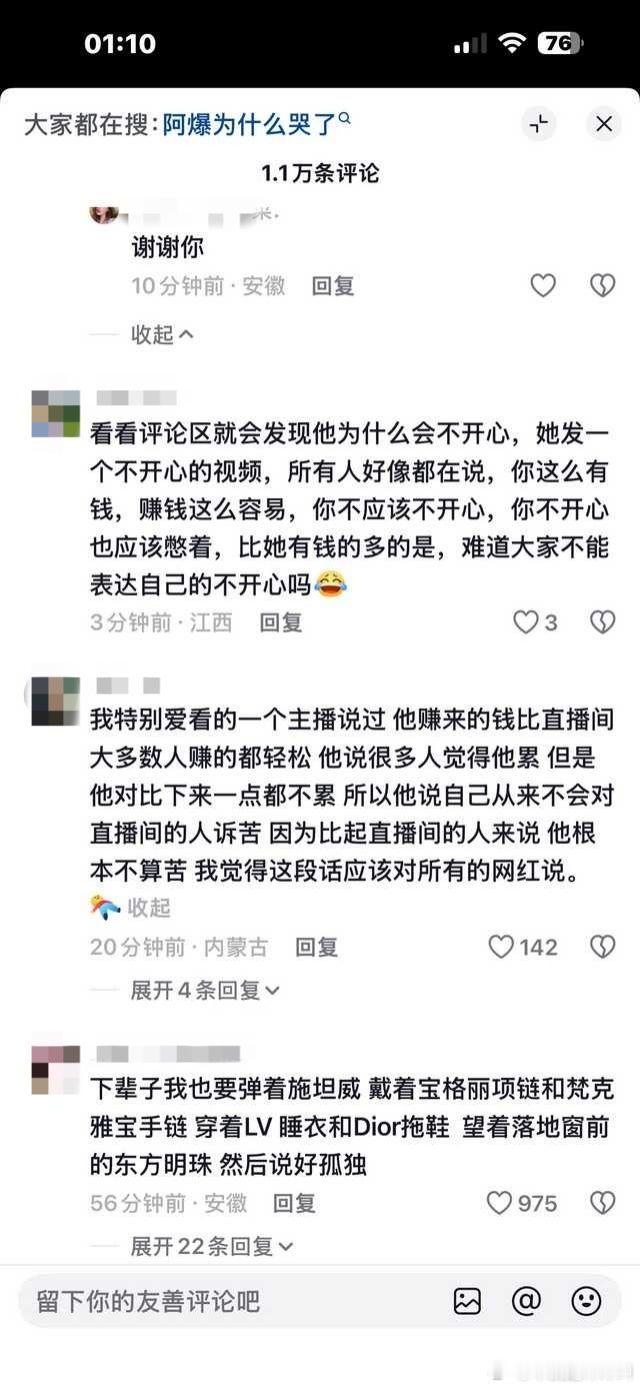640x1388 pixels.
Task: Like the 谢谢你 comment with the heart
Action: [x=543, y=286]
